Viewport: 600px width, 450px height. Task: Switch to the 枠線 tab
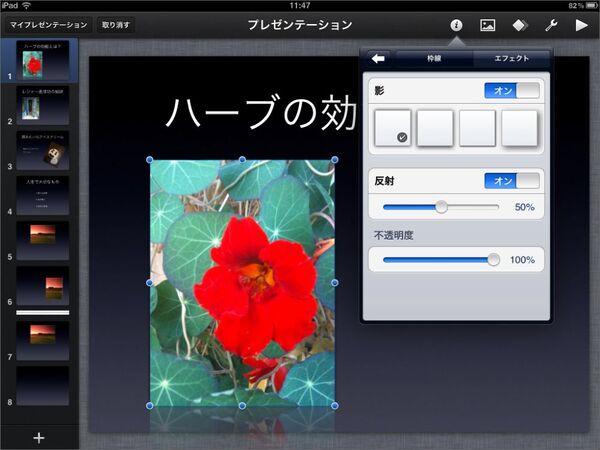[x=434, y=59]
